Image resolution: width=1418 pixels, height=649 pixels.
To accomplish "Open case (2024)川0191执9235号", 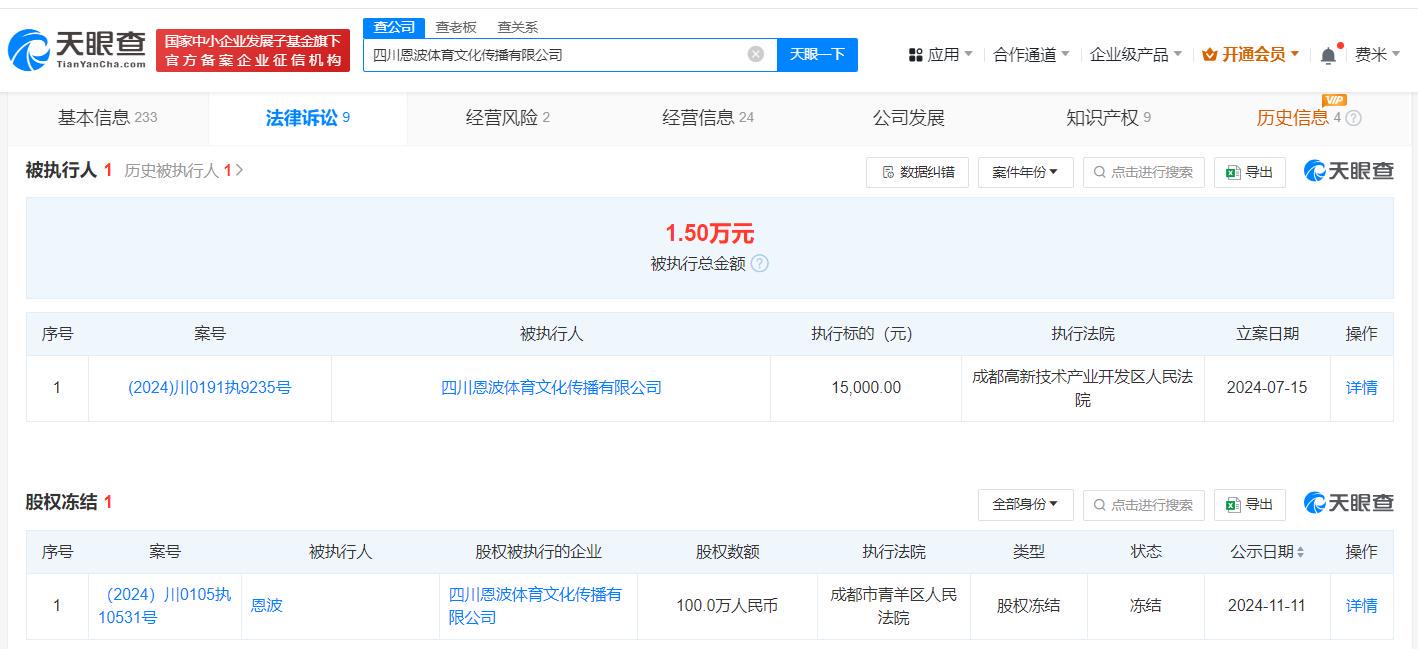I will point(210,388).
